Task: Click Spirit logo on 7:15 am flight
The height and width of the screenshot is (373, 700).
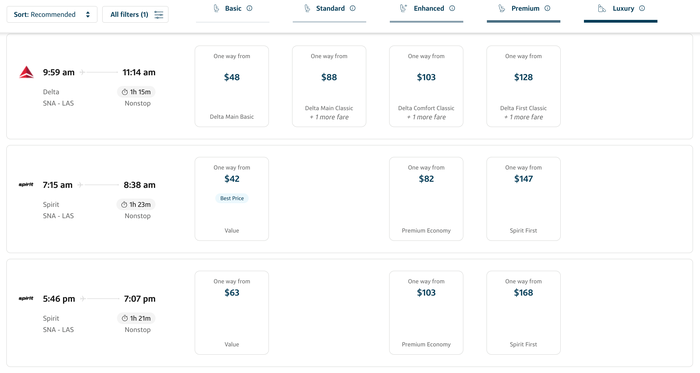Action: click(x=26, y=184)
